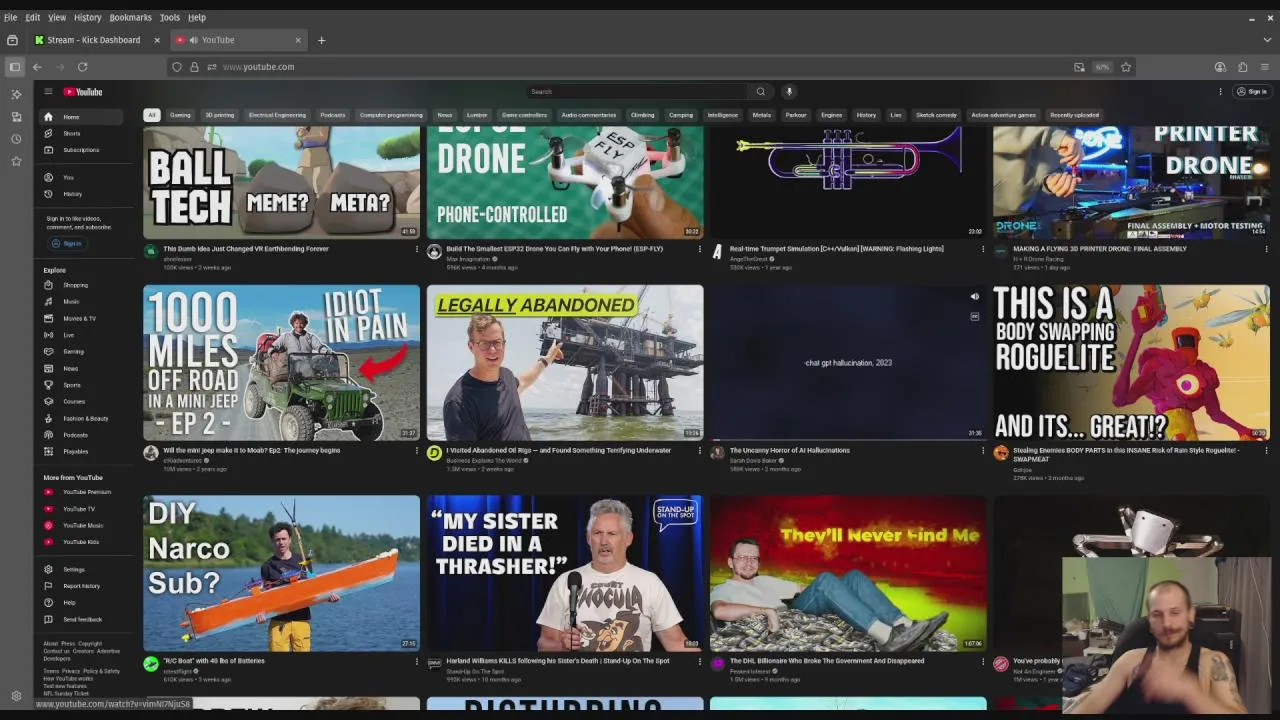The image size is (1280, 720).
Task: Select the Recently uploaded filter chip
Action: click(1075, 115)
